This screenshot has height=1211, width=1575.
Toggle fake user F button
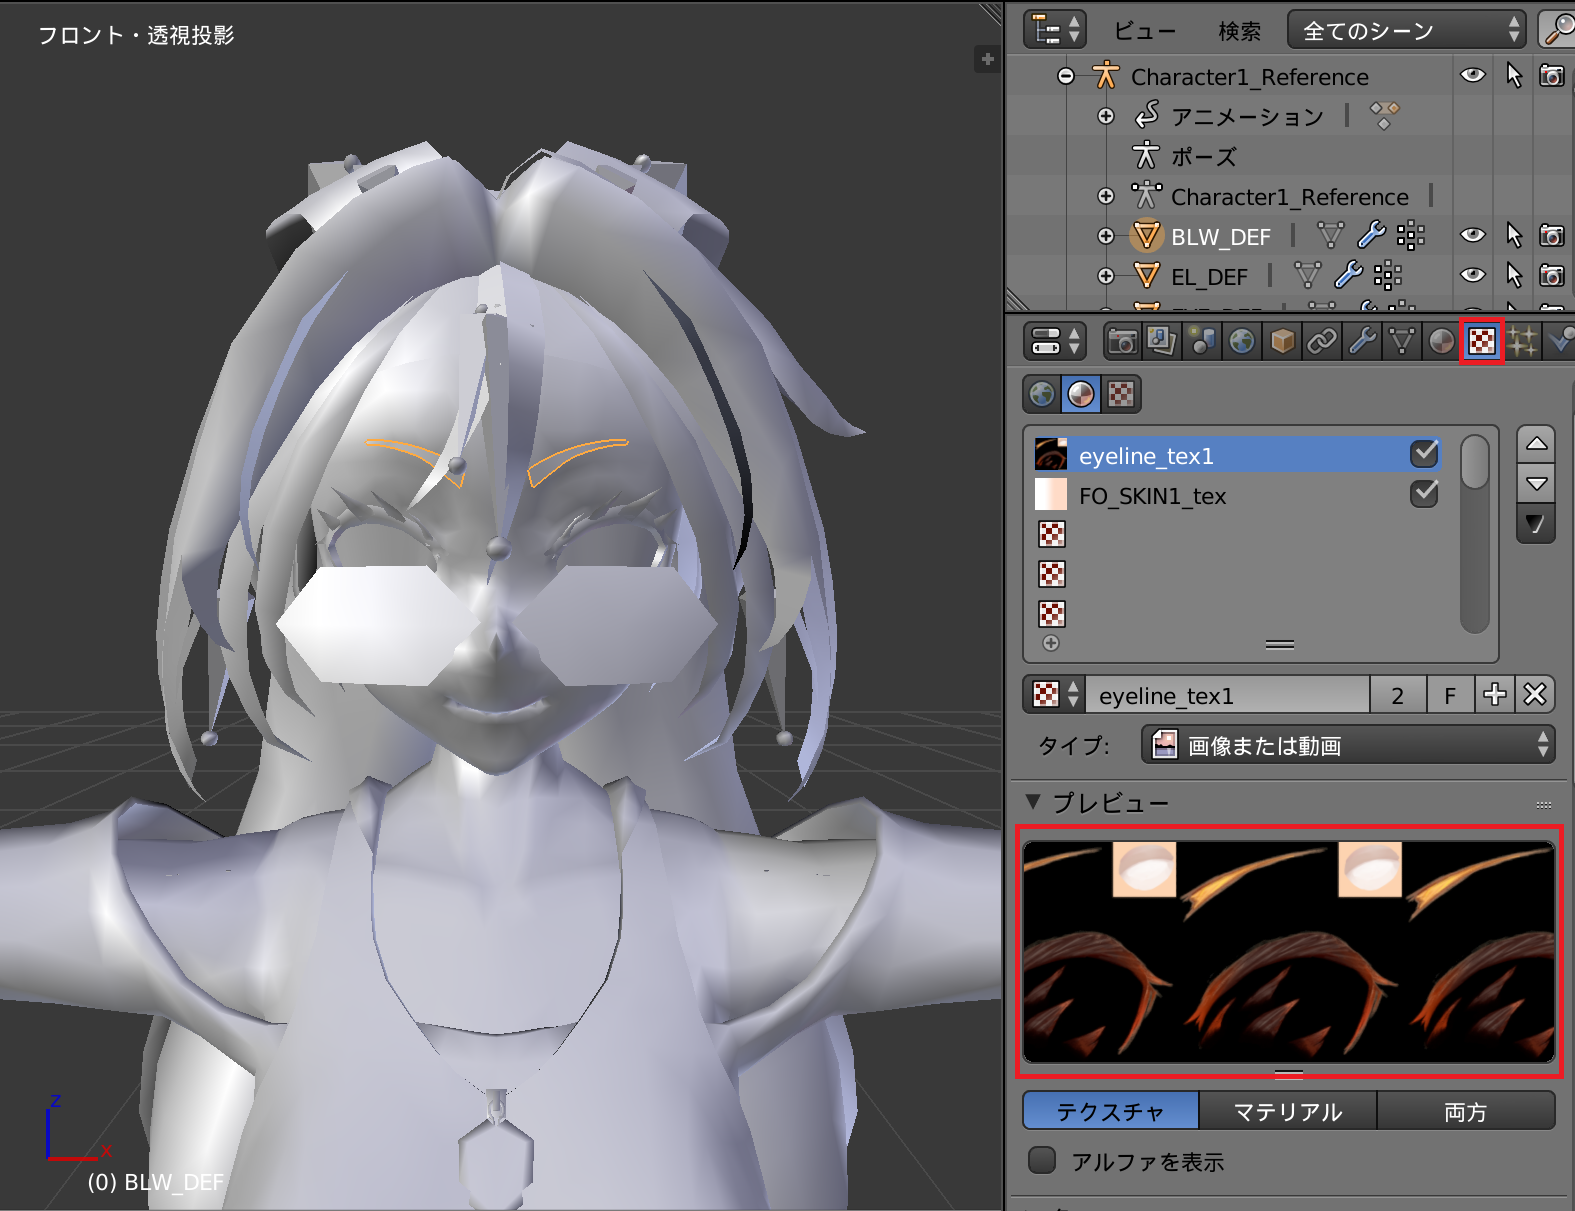(x=1449, y=694)
